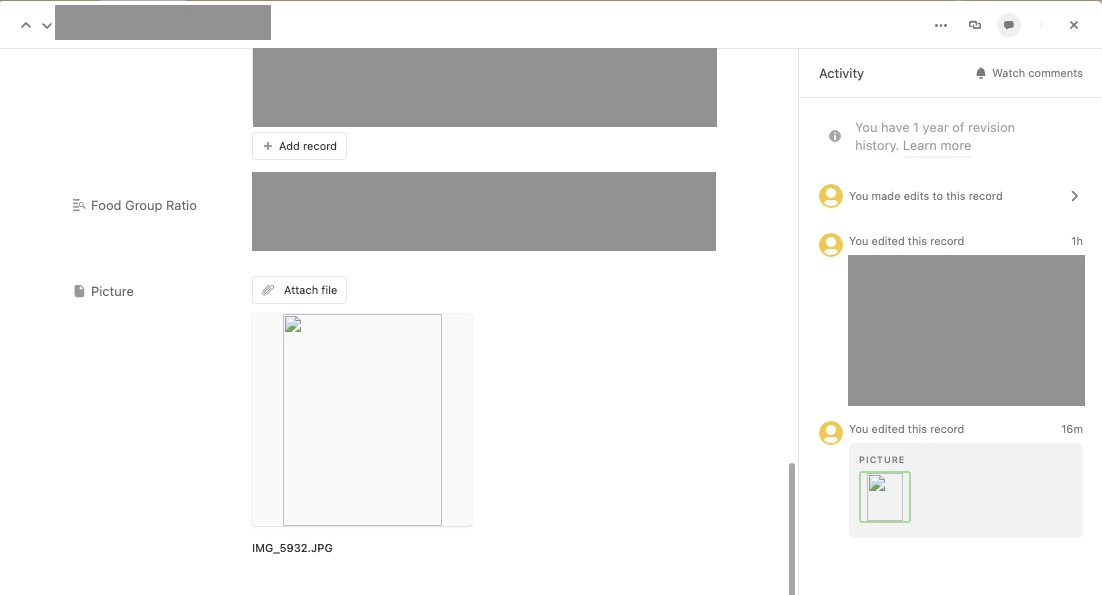
Task: Go to the next record with down arrow
Action: 47,25
